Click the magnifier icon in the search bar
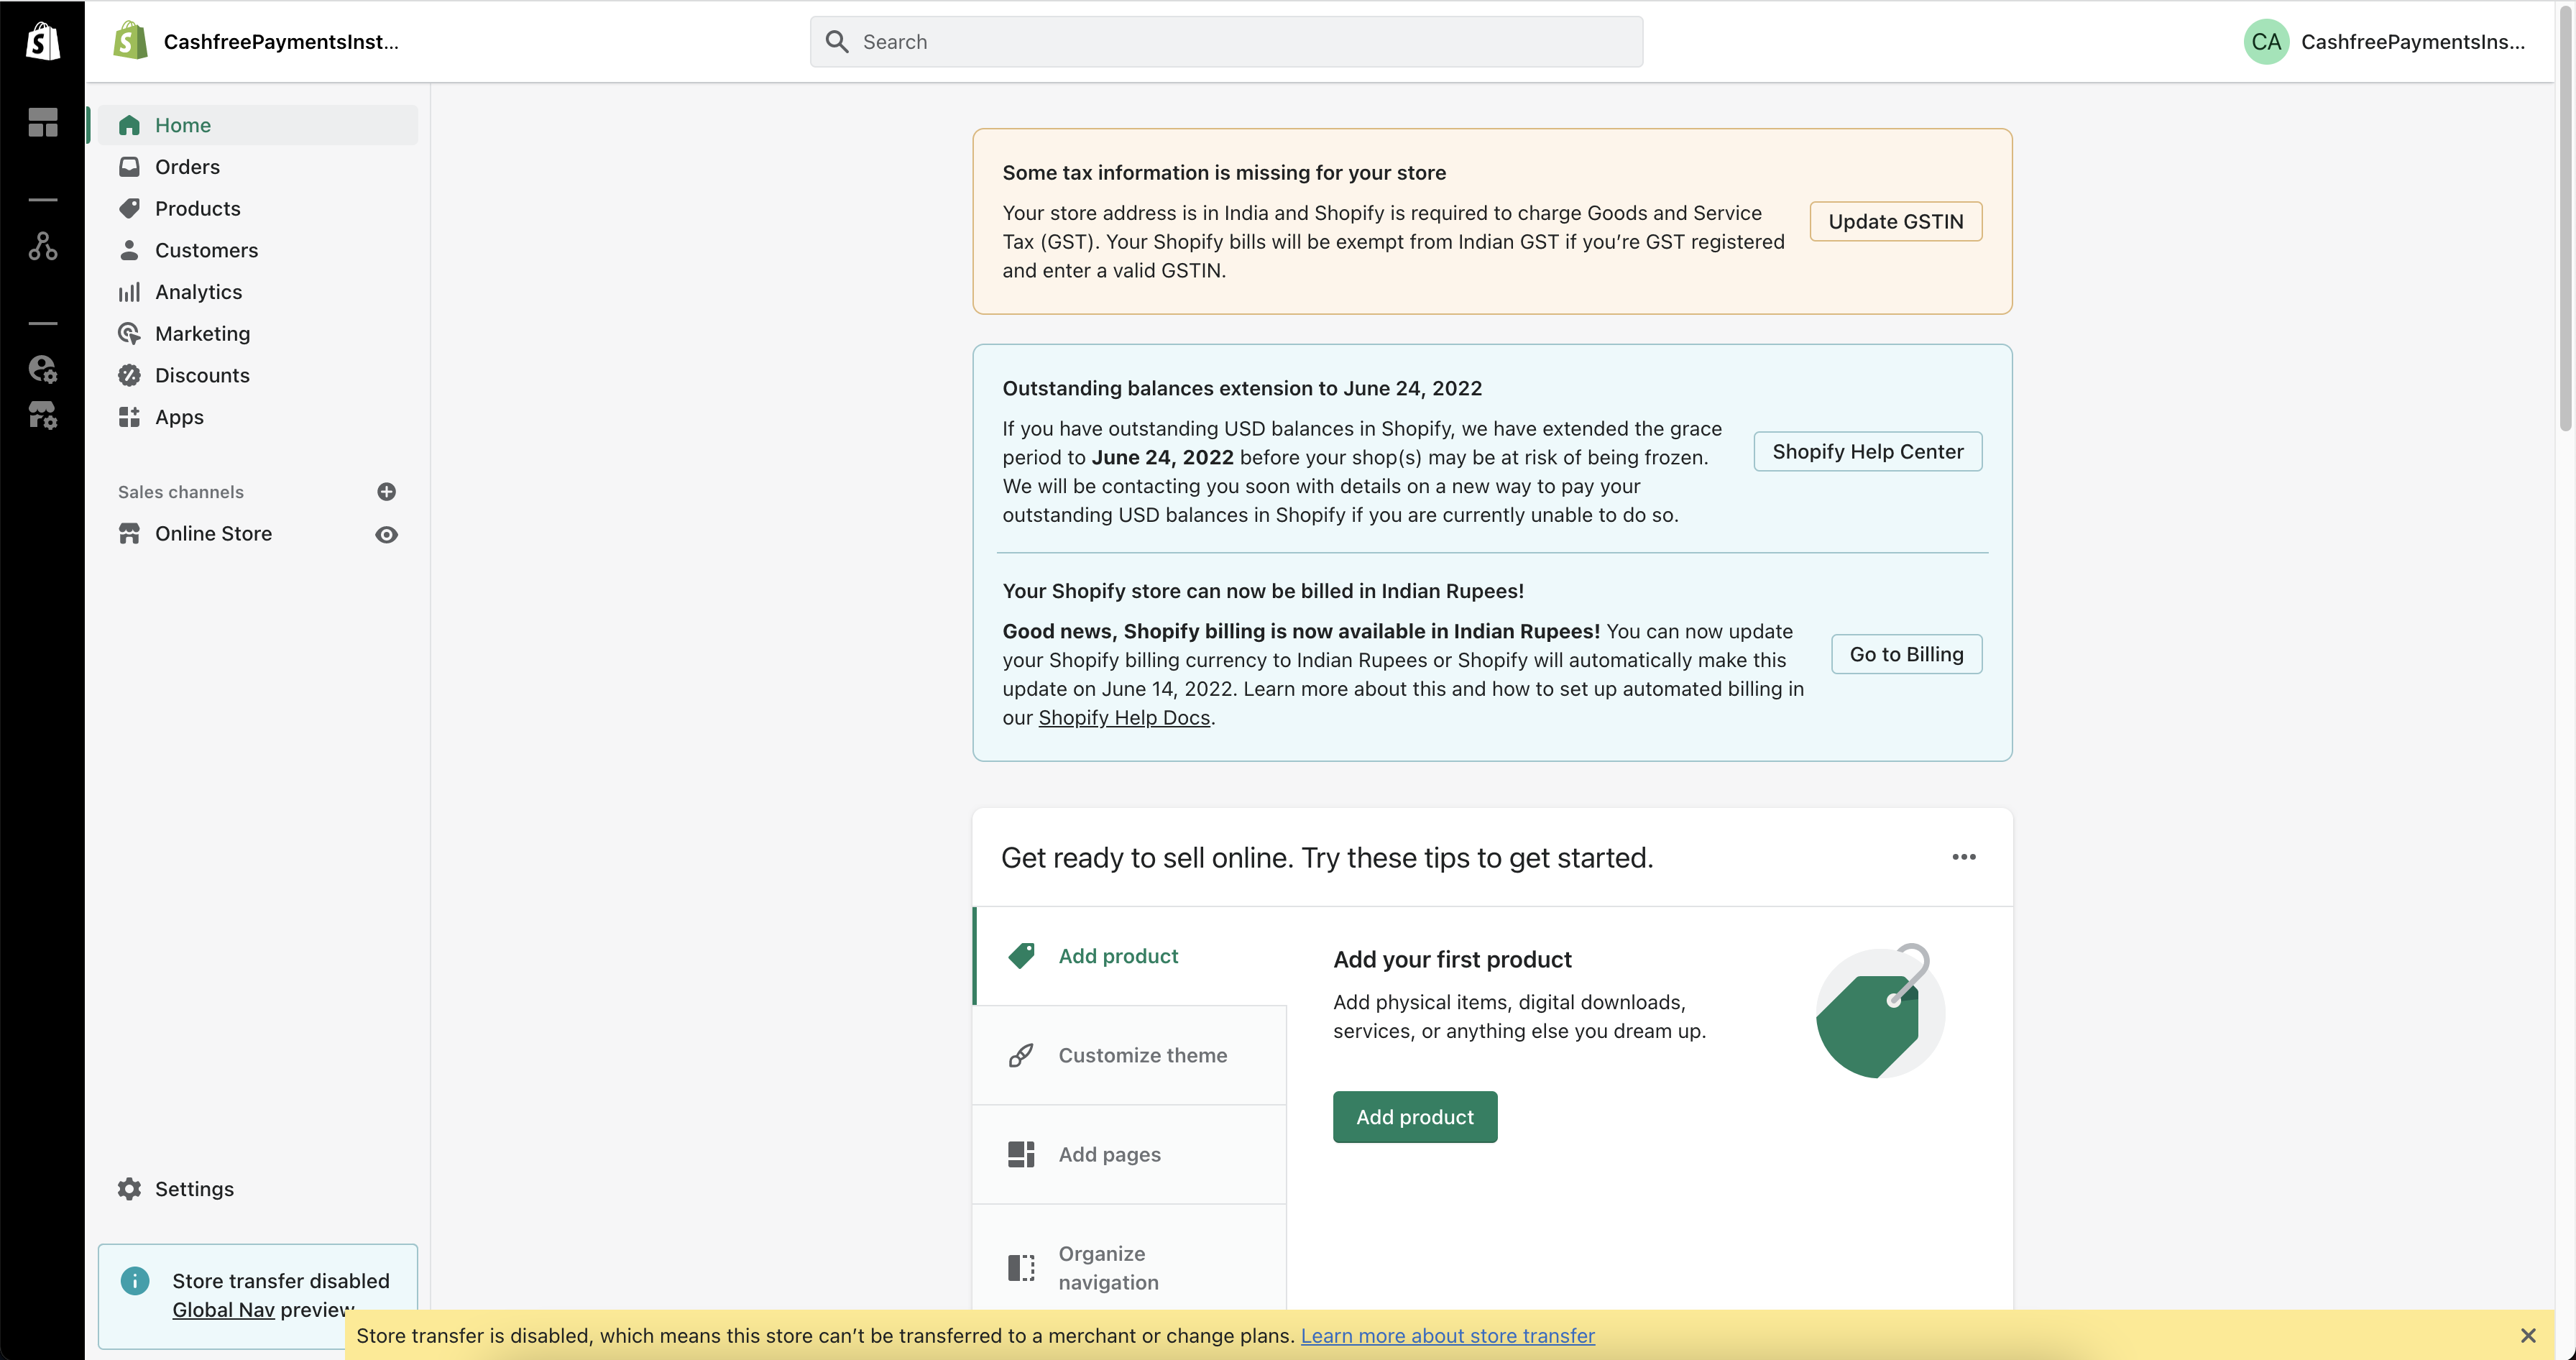Image resolution: width=2576 pixels, height=1360 pixels. tap(837, 41)
